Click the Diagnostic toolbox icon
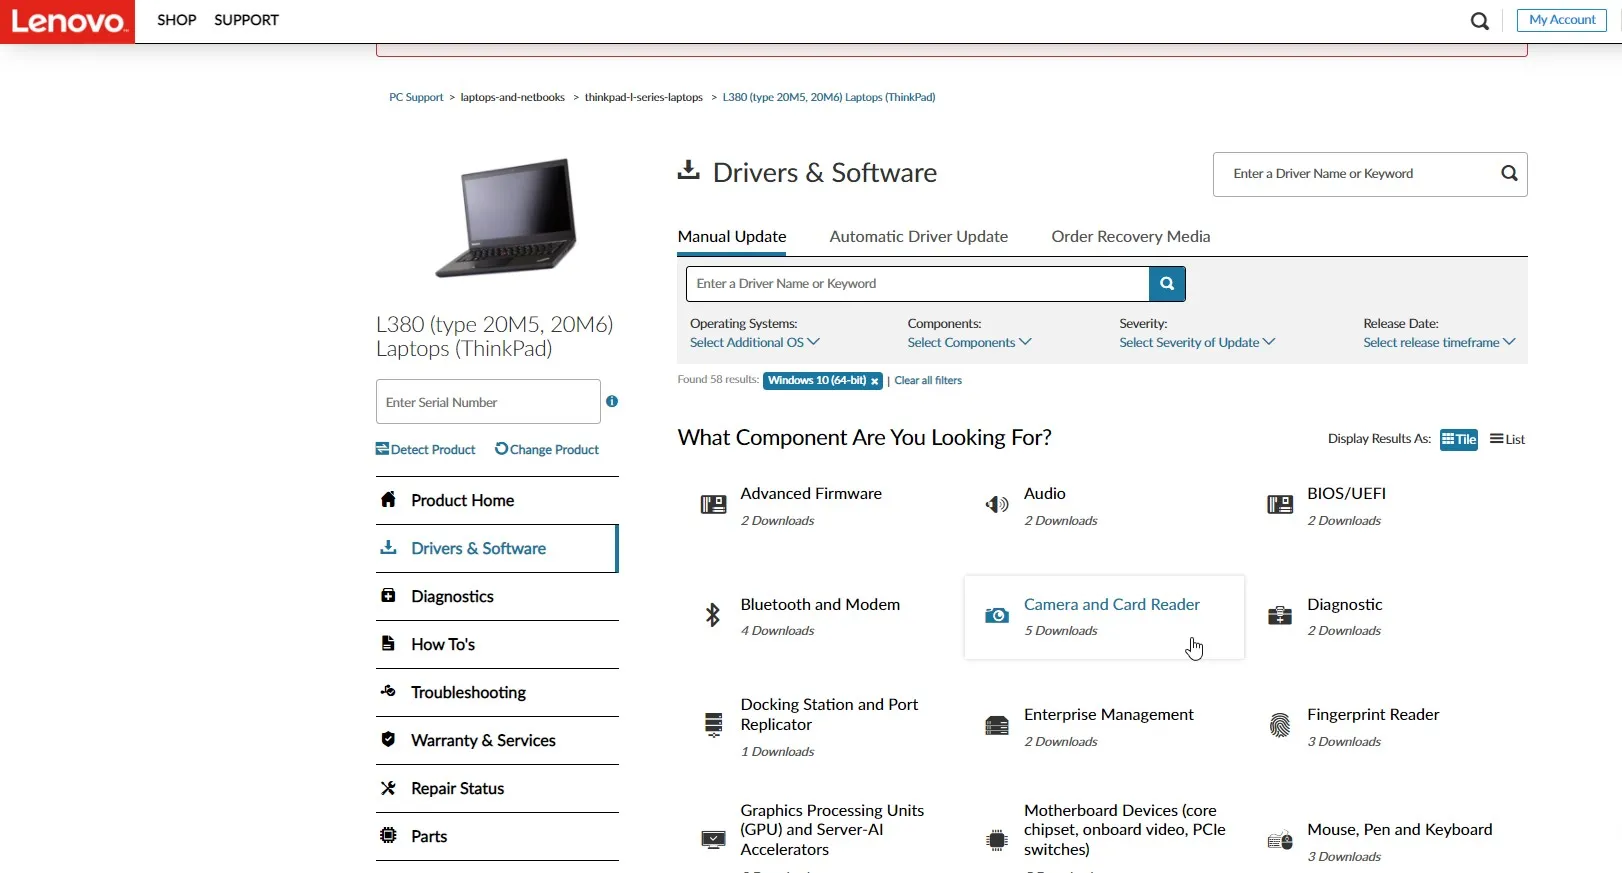Screen dimensions: 1622x873 tap(1280, 615)
